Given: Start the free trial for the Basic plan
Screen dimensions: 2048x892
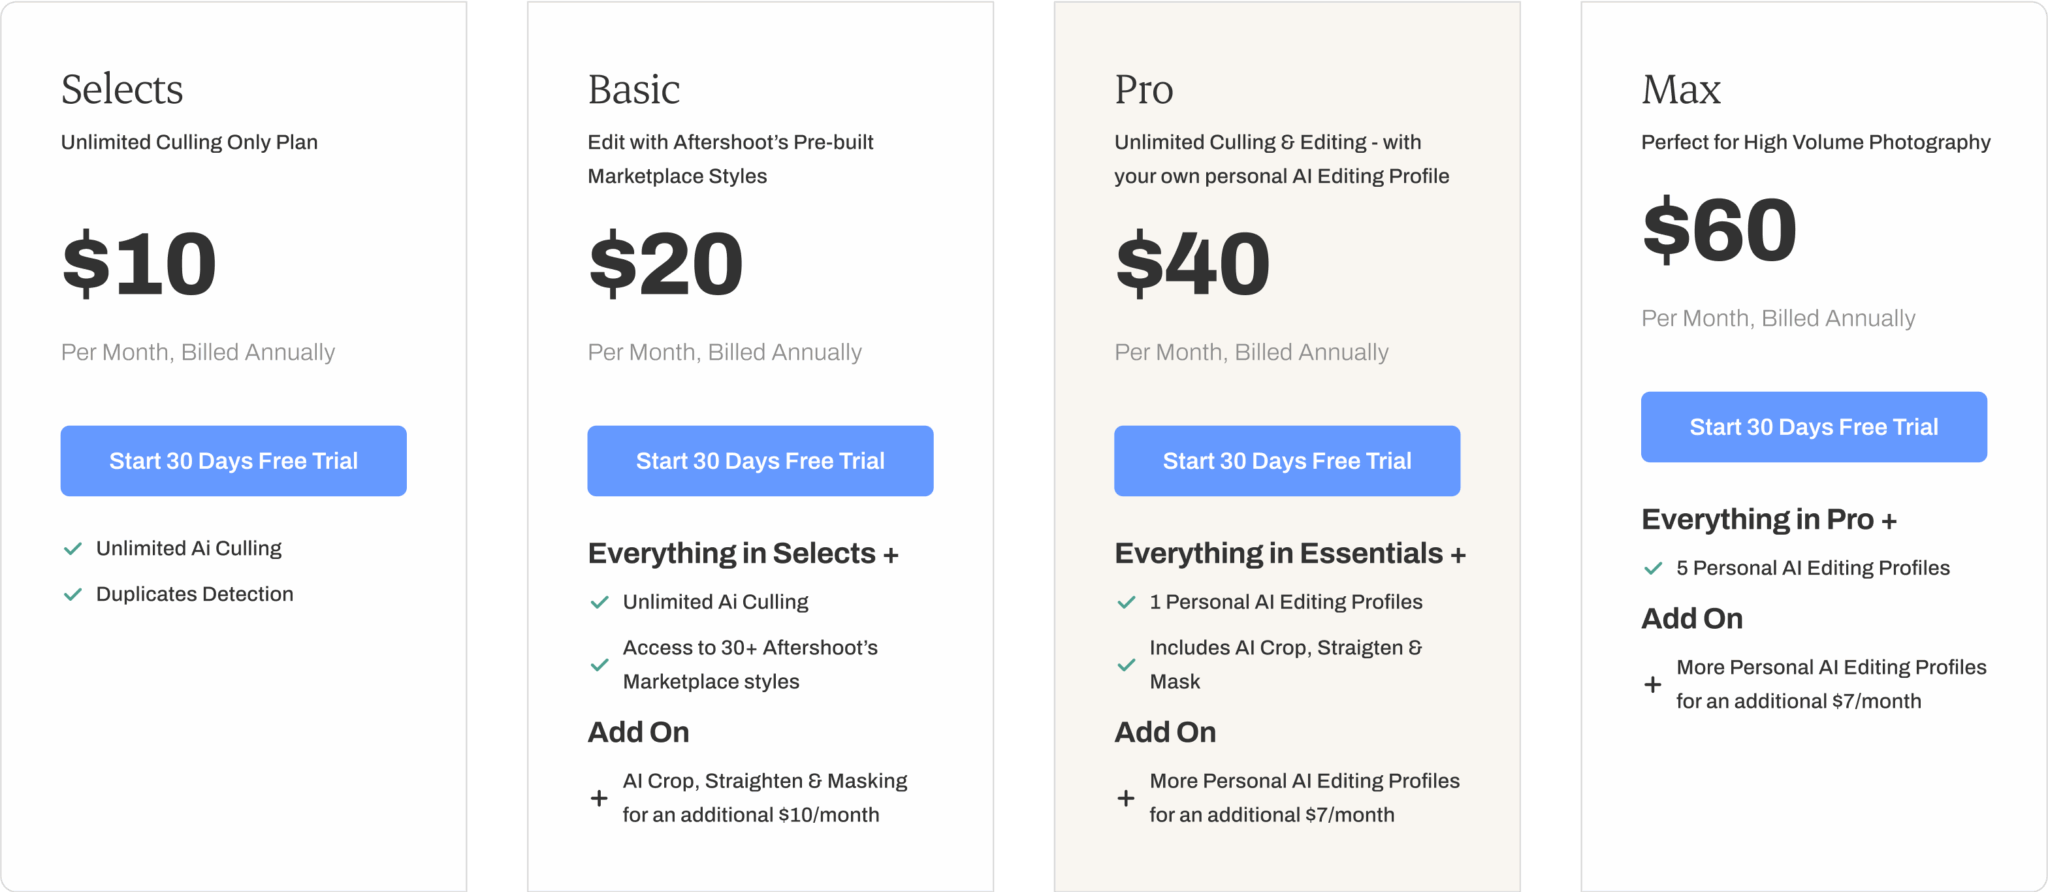Looking at the screenshot, I should pos(760,461).
